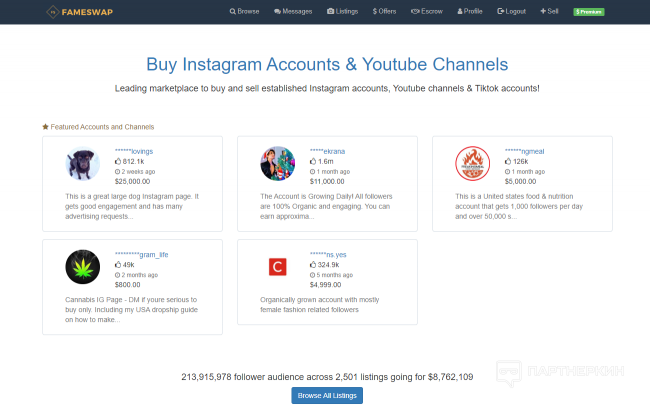The height and width of the screenshot is (414, 650).
Task: Click the cannabis leaf avatar thumbnail
Action: pos(82,266)
